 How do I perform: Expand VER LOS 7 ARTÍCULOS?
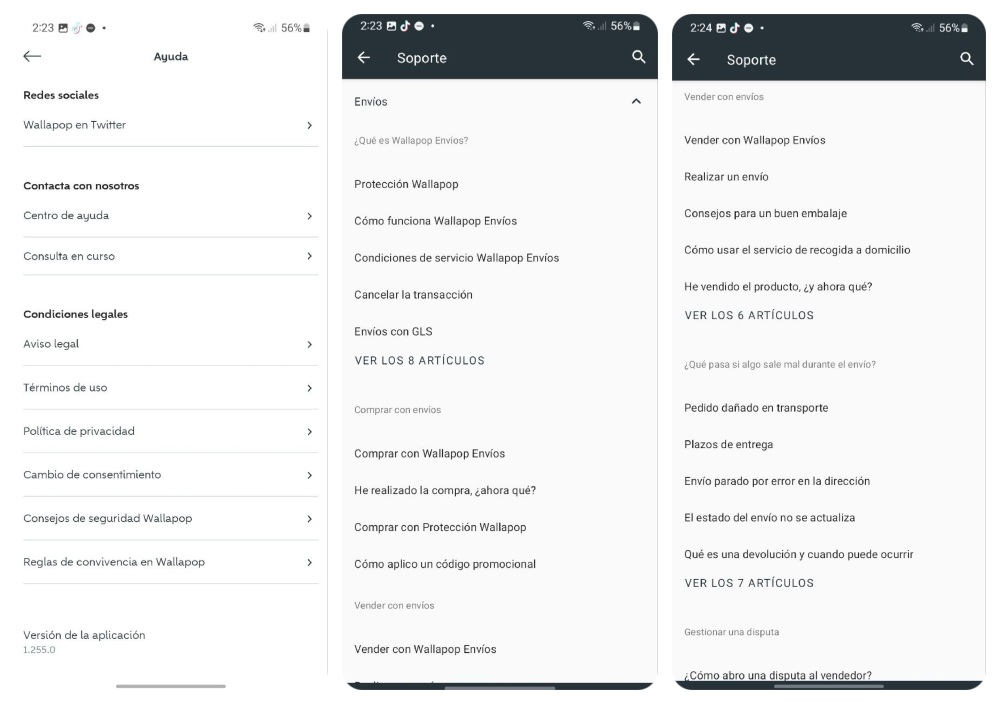point(749,583)
